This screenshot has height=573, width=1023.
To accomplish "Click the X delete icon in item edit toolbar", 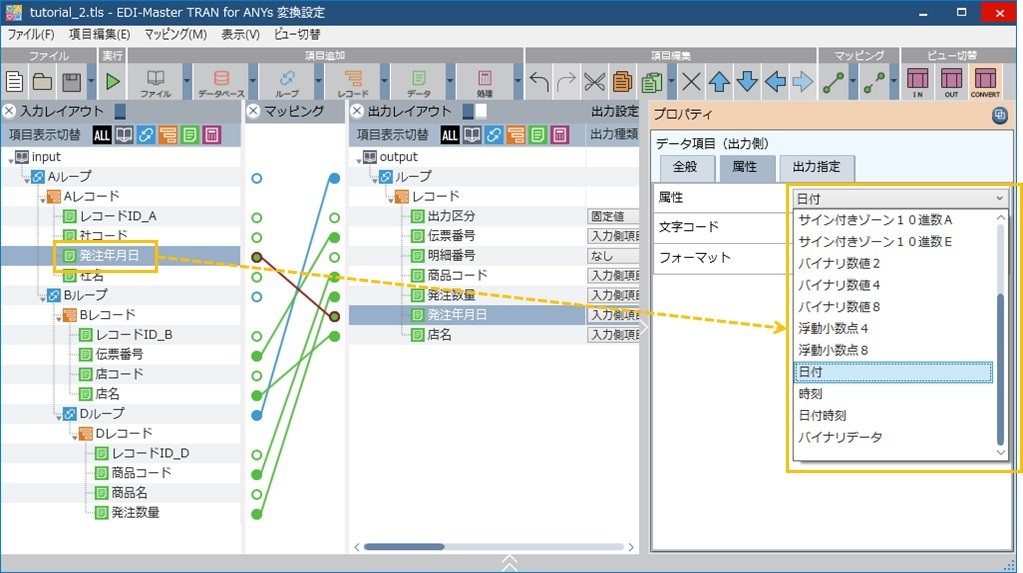I will [691, 82].
